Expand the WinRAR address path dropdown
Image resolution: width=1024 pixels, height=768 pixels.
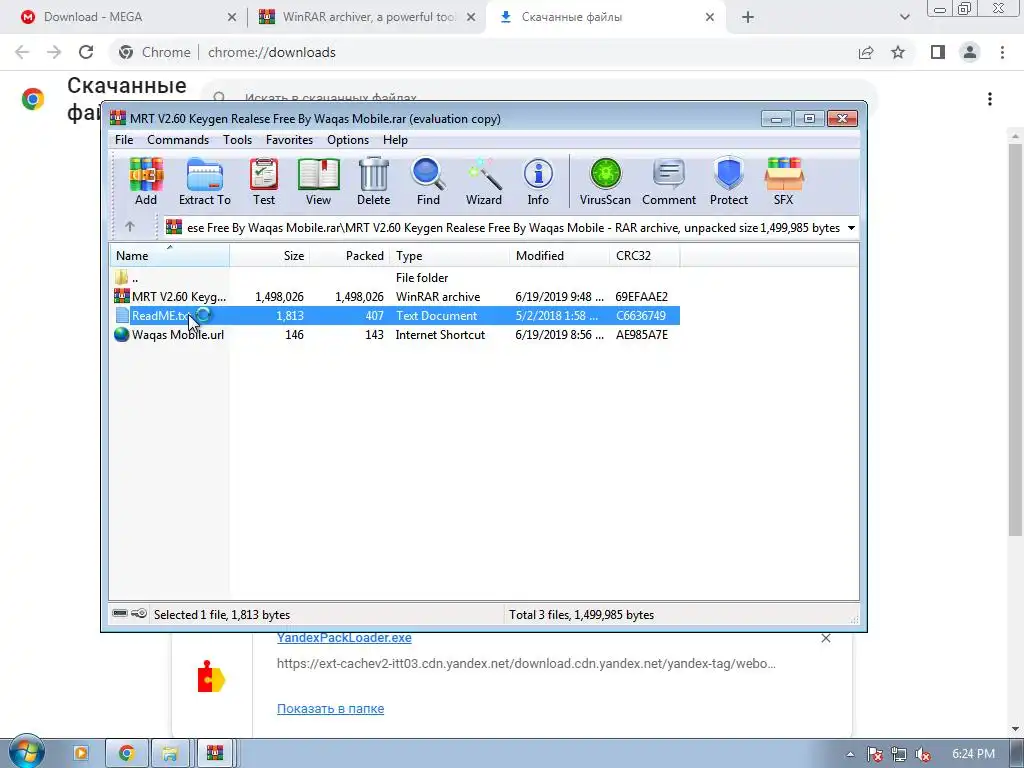(x=851, y=228)
